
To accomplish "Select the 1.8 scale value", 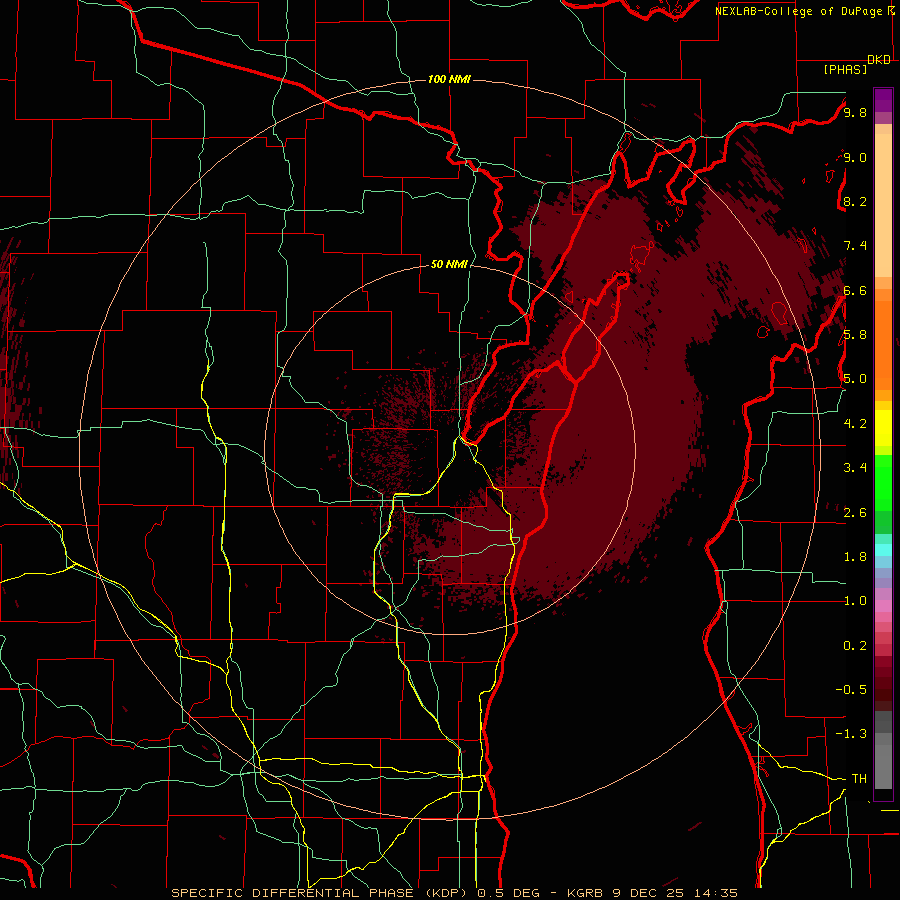I will pos(855,557).
